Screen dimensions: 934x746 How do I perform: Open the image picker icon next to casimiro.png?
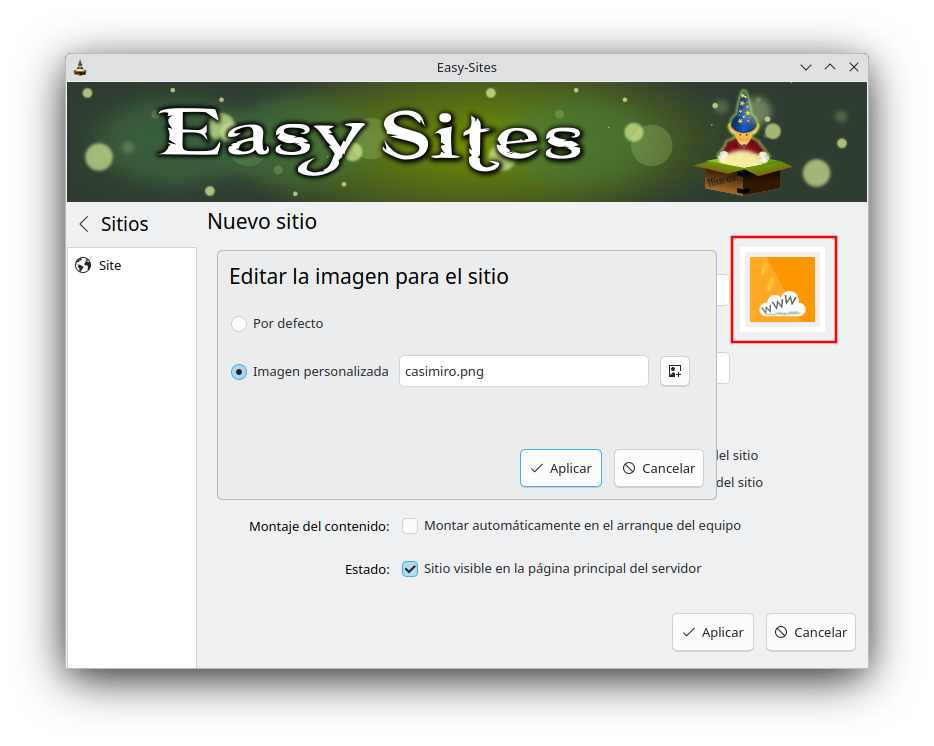click(674, 370)
